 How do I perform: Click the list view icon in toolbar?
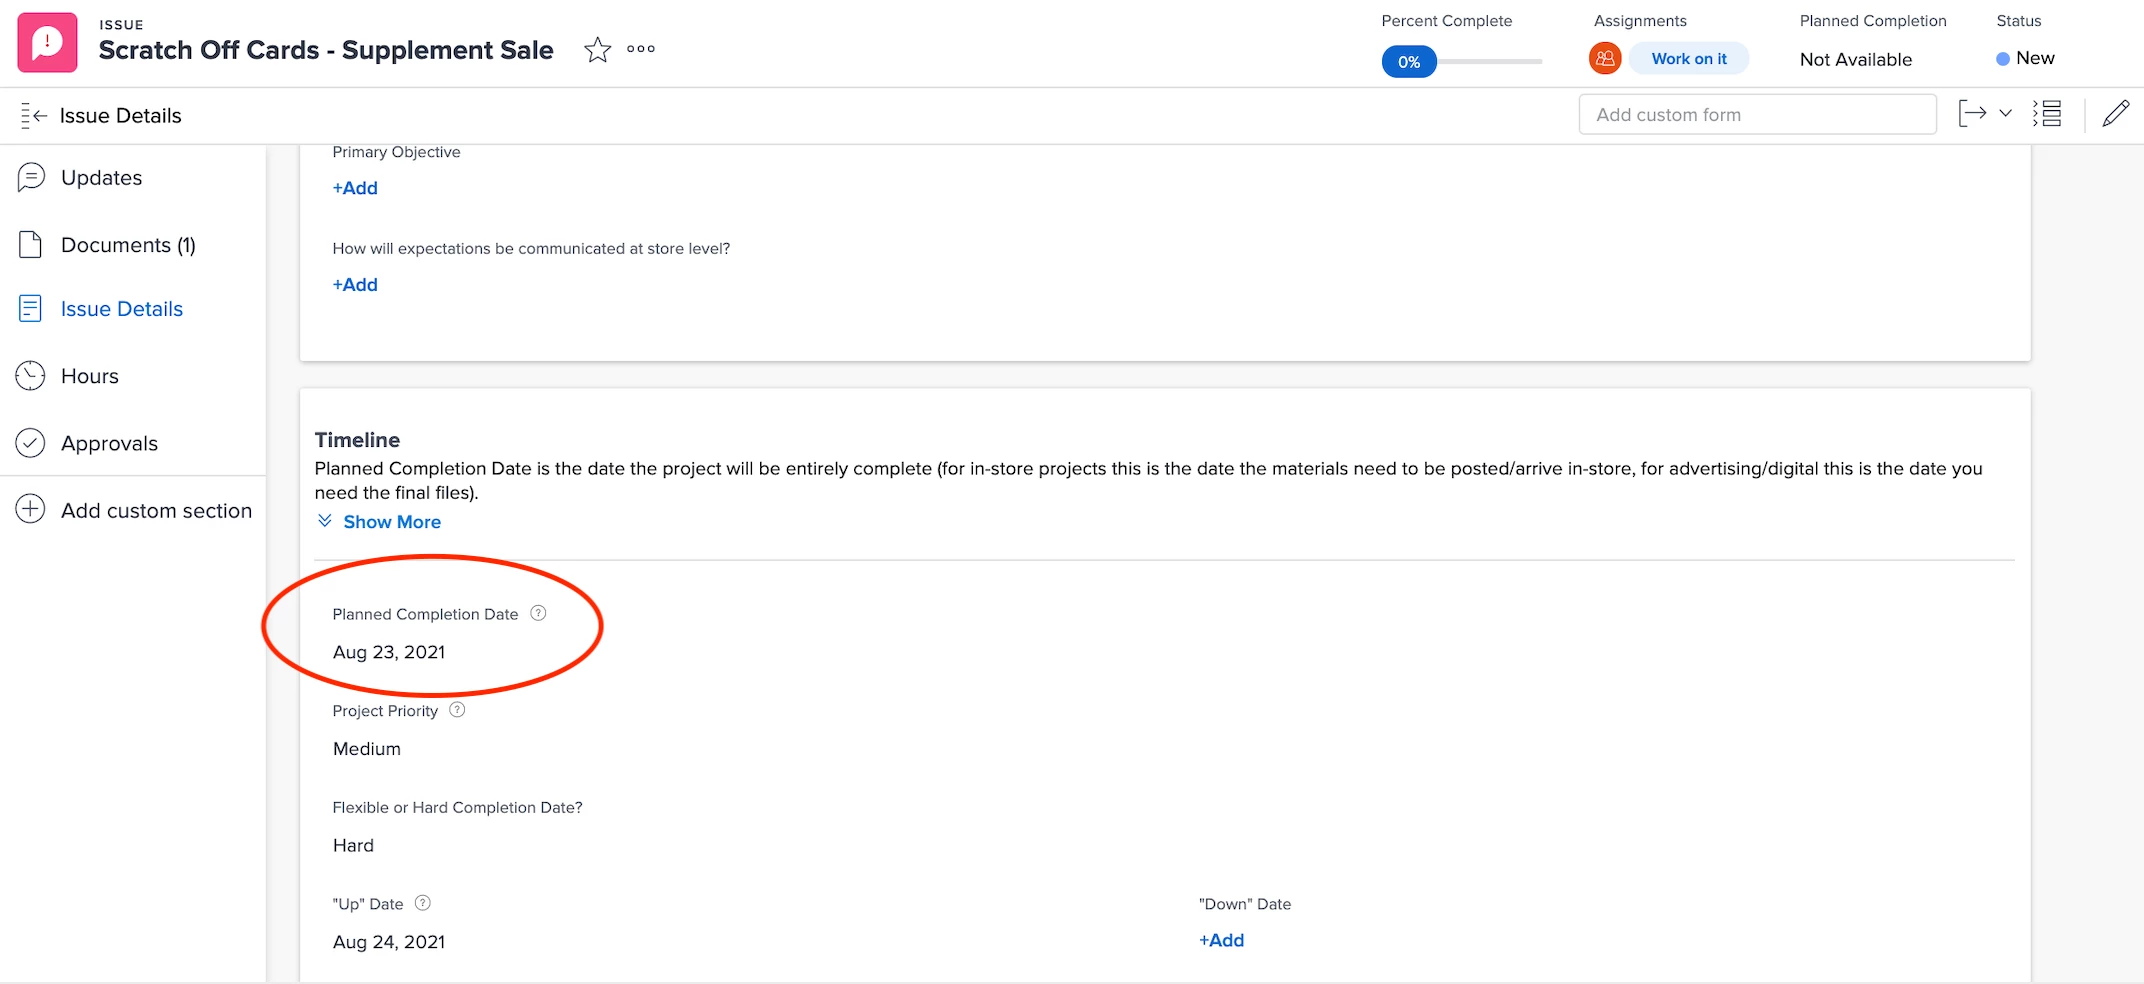click(x=2047, y=114)
